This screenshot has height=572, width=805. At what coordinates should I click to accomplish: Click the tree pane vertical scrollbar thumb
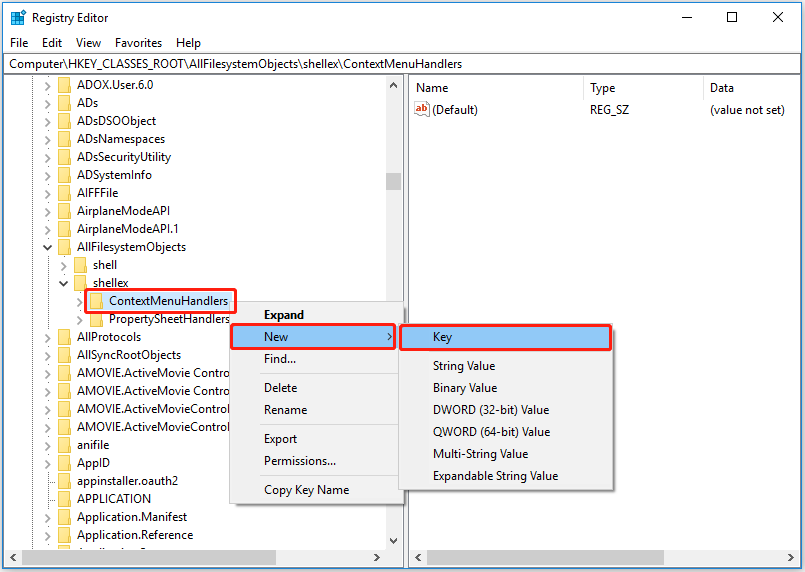393,181
